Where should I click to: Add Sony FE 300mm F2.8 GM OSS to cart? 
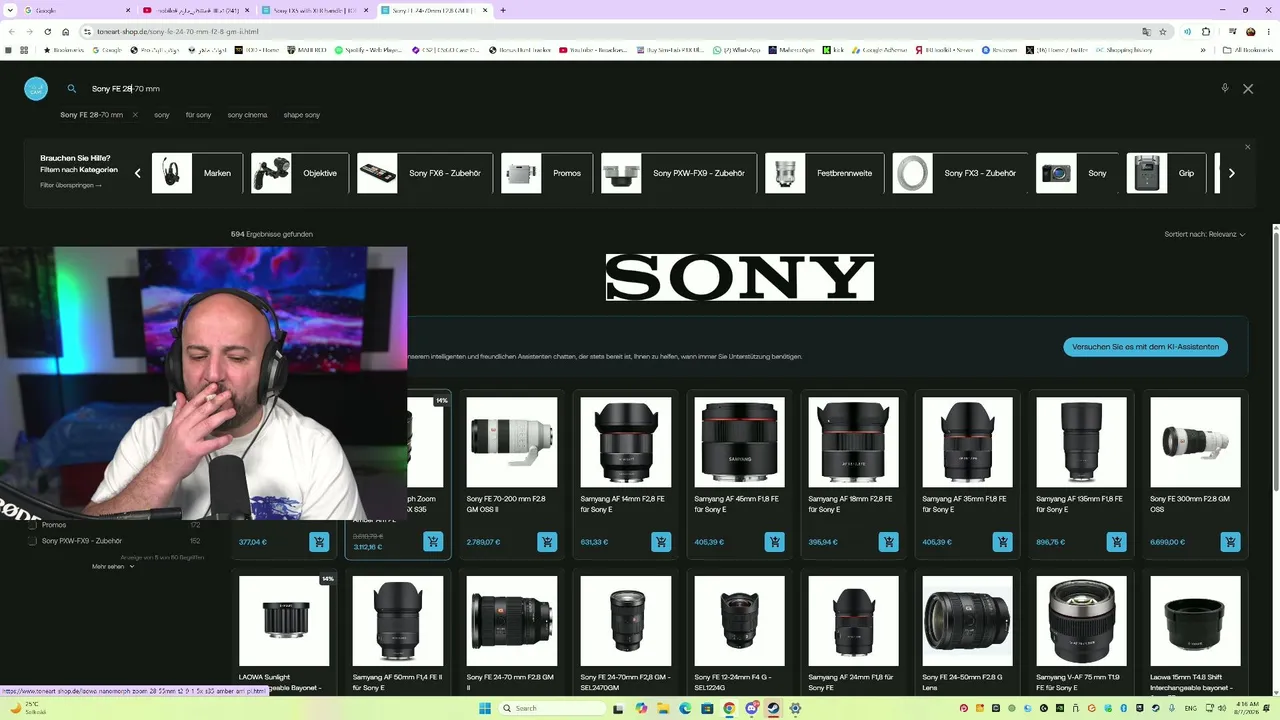(x=1231, y=542)
